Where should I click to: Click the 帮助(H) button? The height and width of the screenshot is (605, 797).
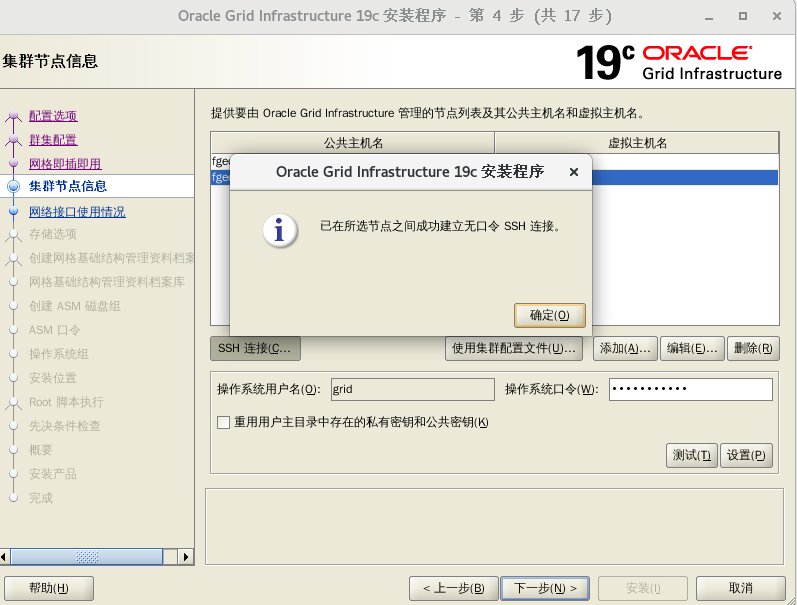(x=49, y=588)
